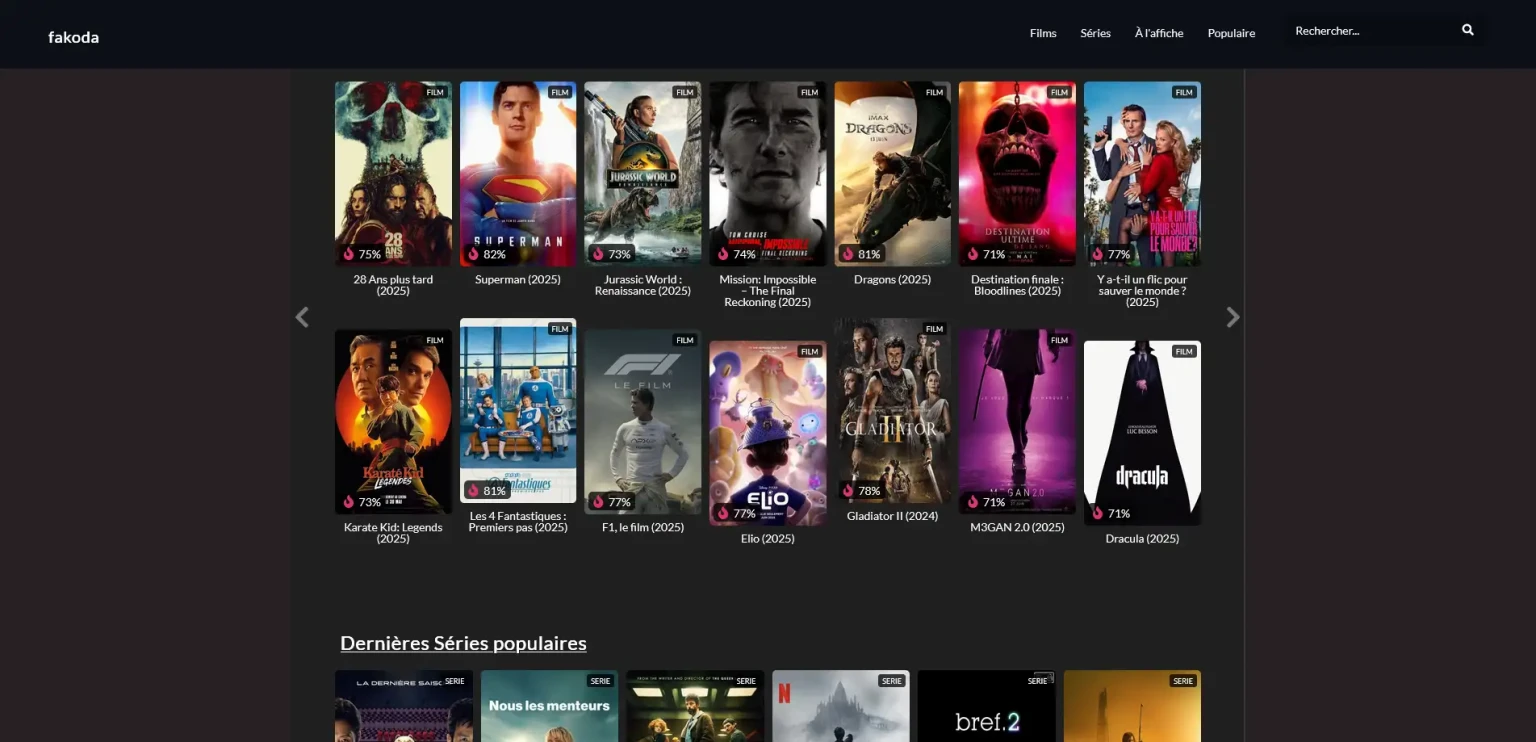Open the Nous les menteurs series thumbnail
The height and width of the screenshot is (742, 1536).
tap(549, 706)
